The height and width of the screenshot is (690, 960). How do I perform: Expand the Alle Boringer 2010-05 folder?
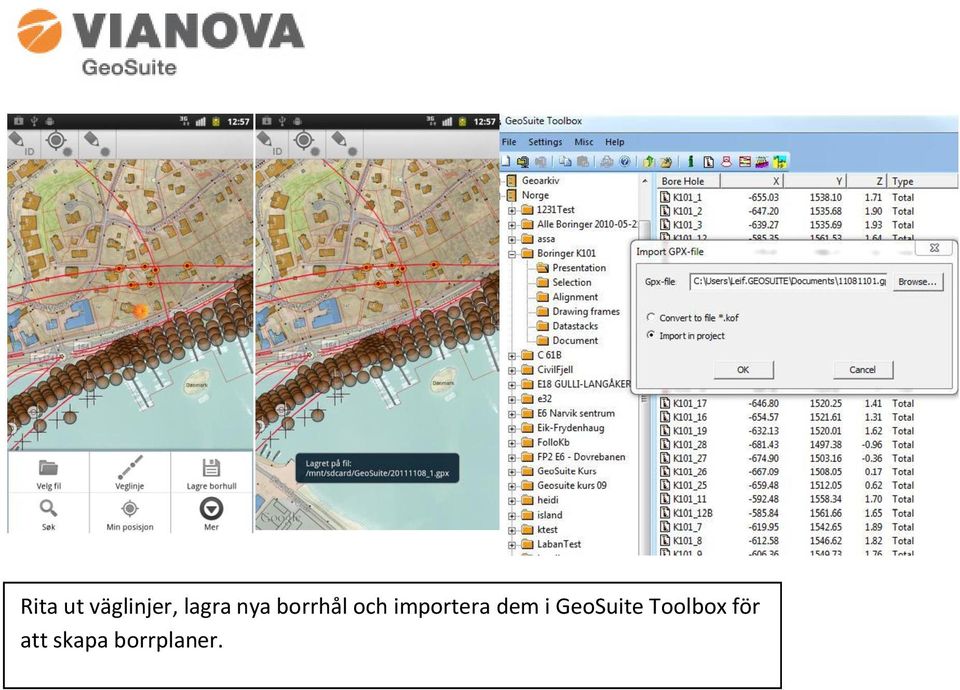pos(512,225)
